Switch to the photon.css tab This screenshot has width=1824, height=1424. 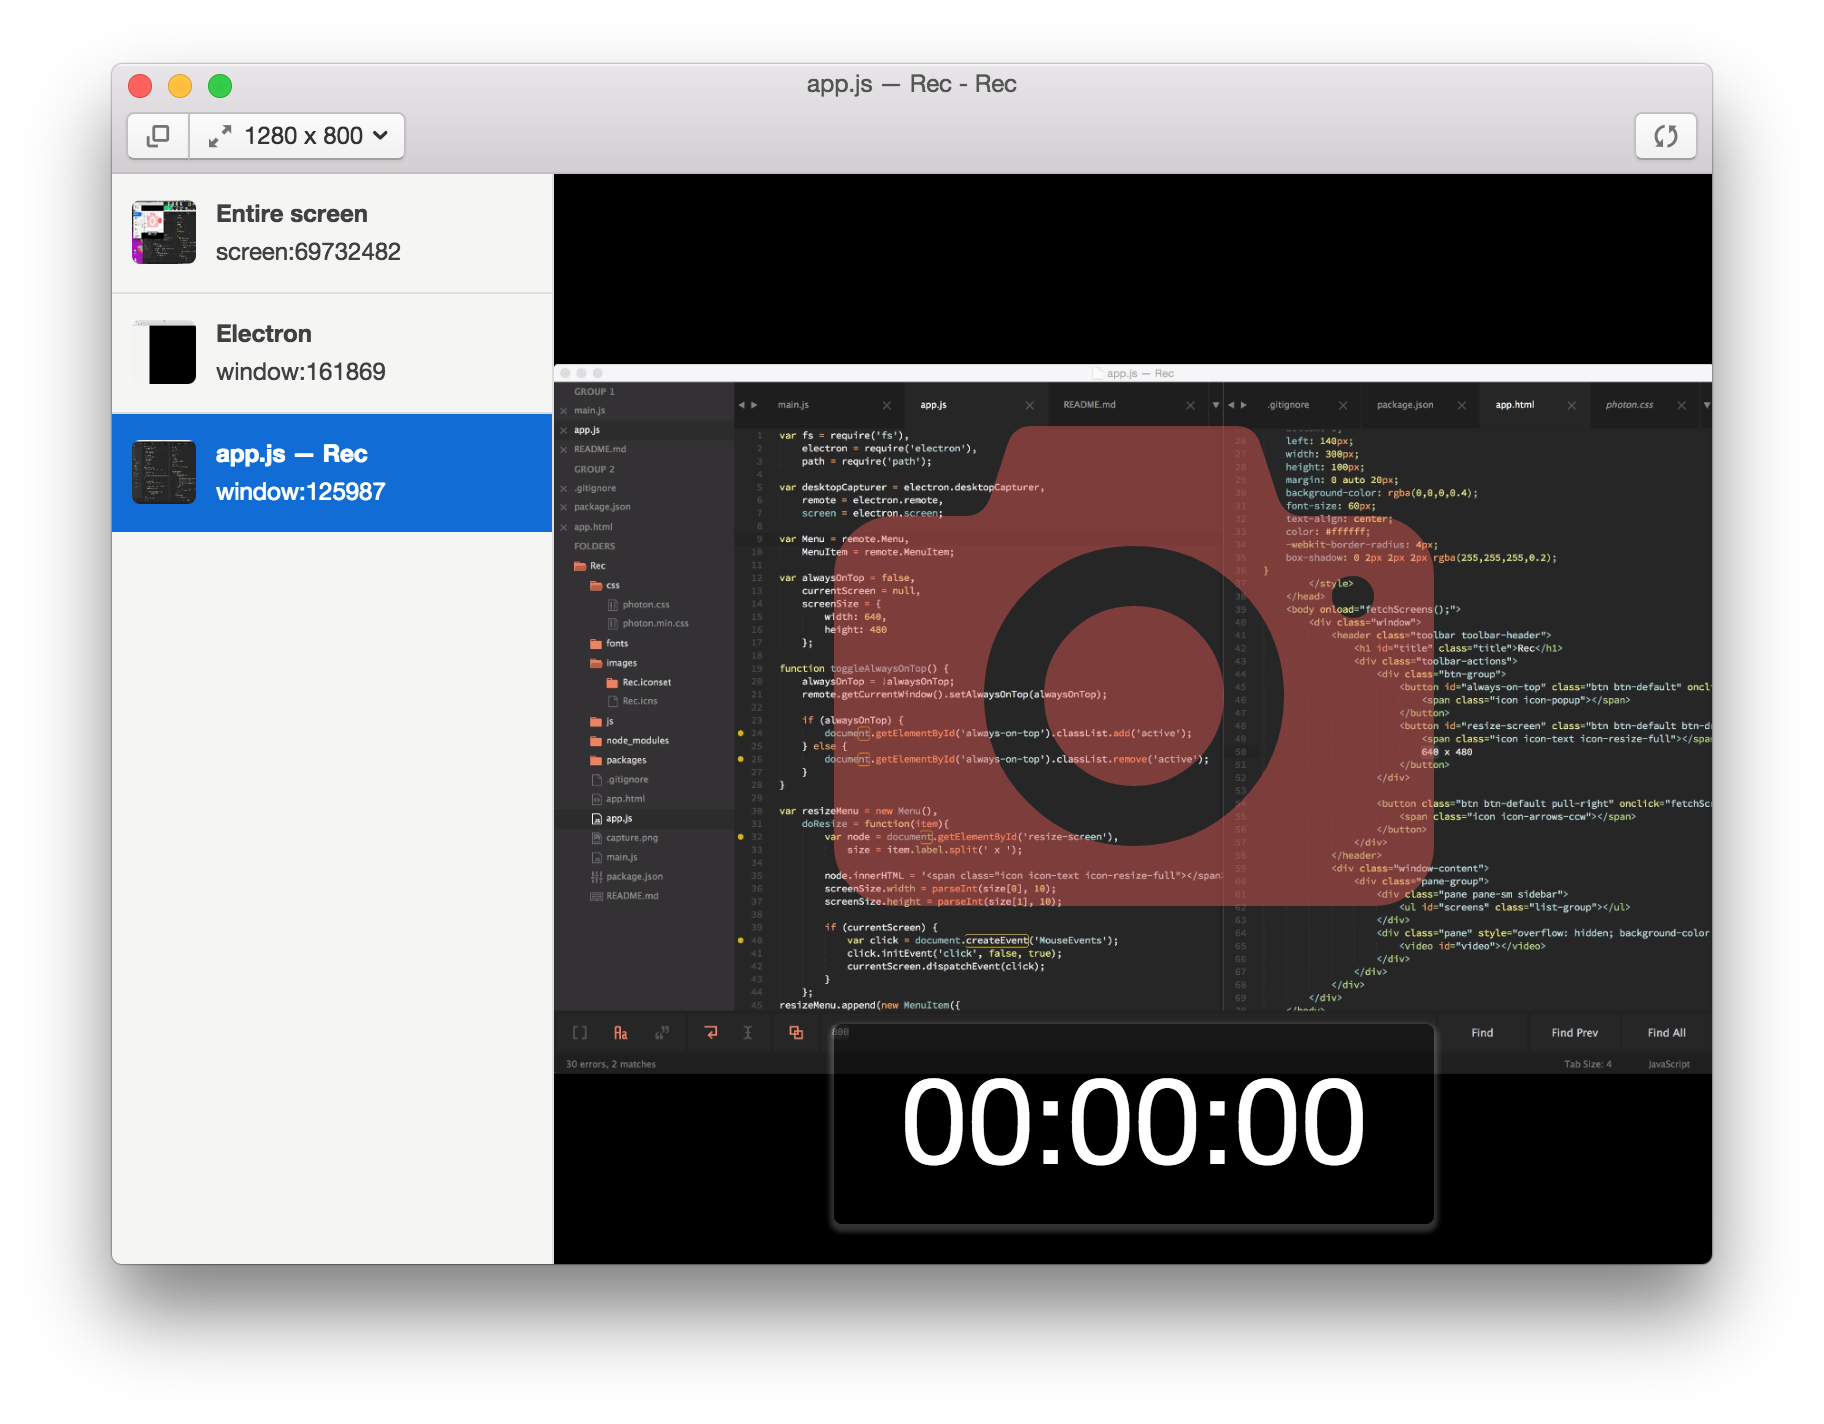click(1629, 405)
